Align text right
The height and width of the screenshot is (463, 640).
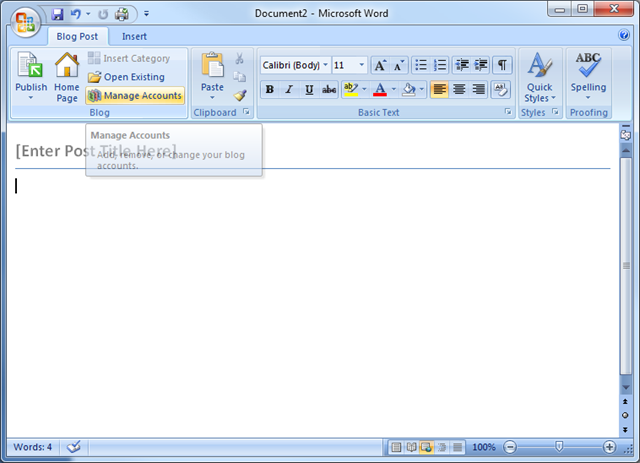pyautogui.click(x=478, y=89)
